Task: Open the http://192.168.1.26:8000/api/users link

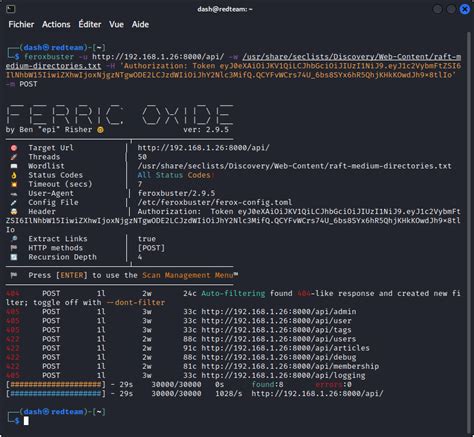Action: pos(279,339)
